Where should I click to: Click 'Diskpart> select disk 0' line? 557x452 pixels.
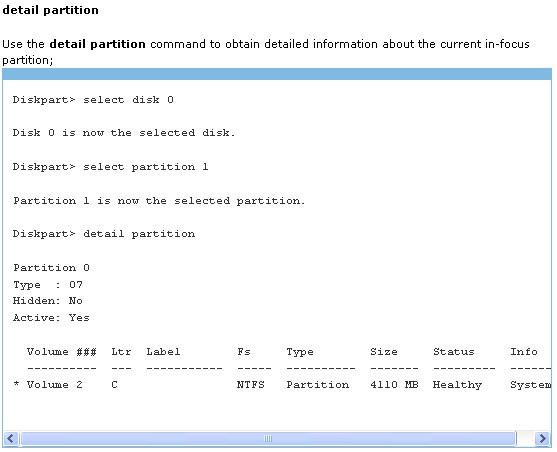(93, 99)
